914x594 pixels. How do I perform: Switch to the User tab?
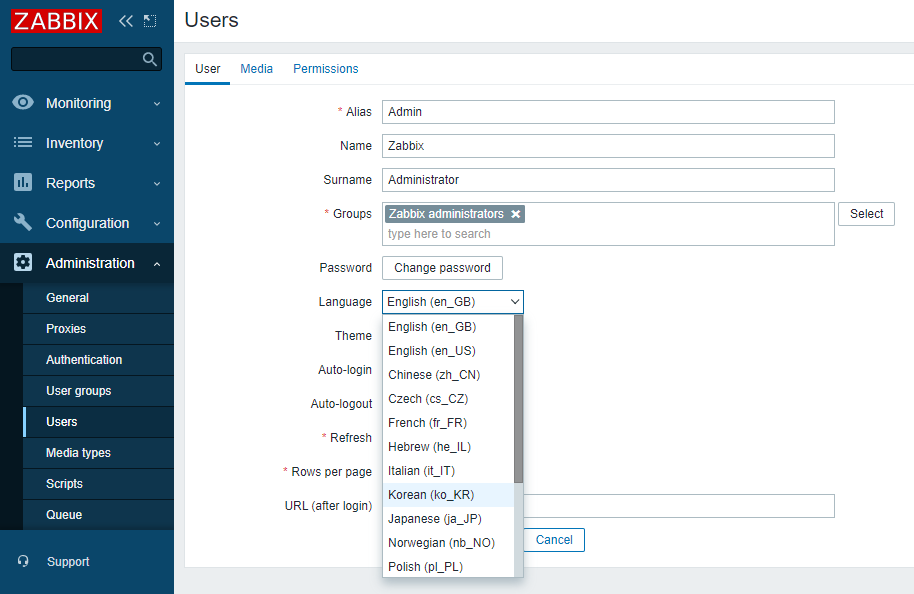tap(208, 69)
